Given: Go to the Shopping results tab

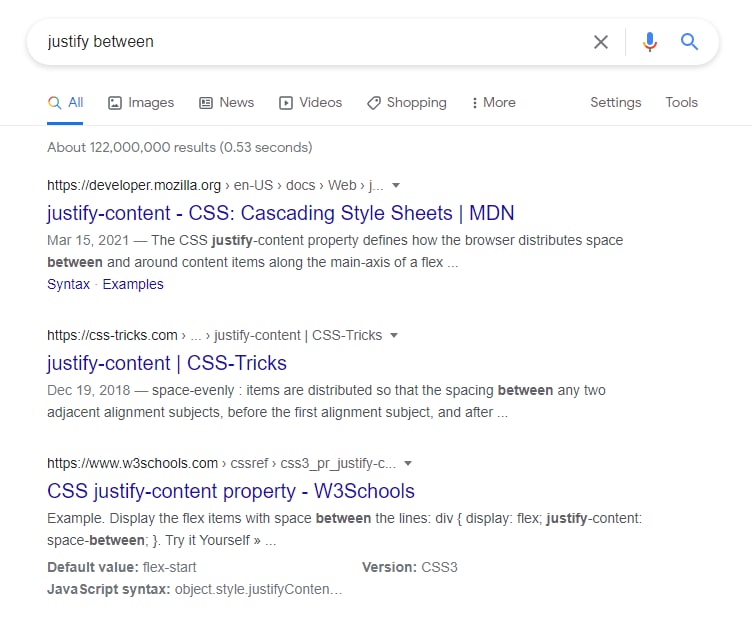Looking at the screenshot, I should (407, 102).
